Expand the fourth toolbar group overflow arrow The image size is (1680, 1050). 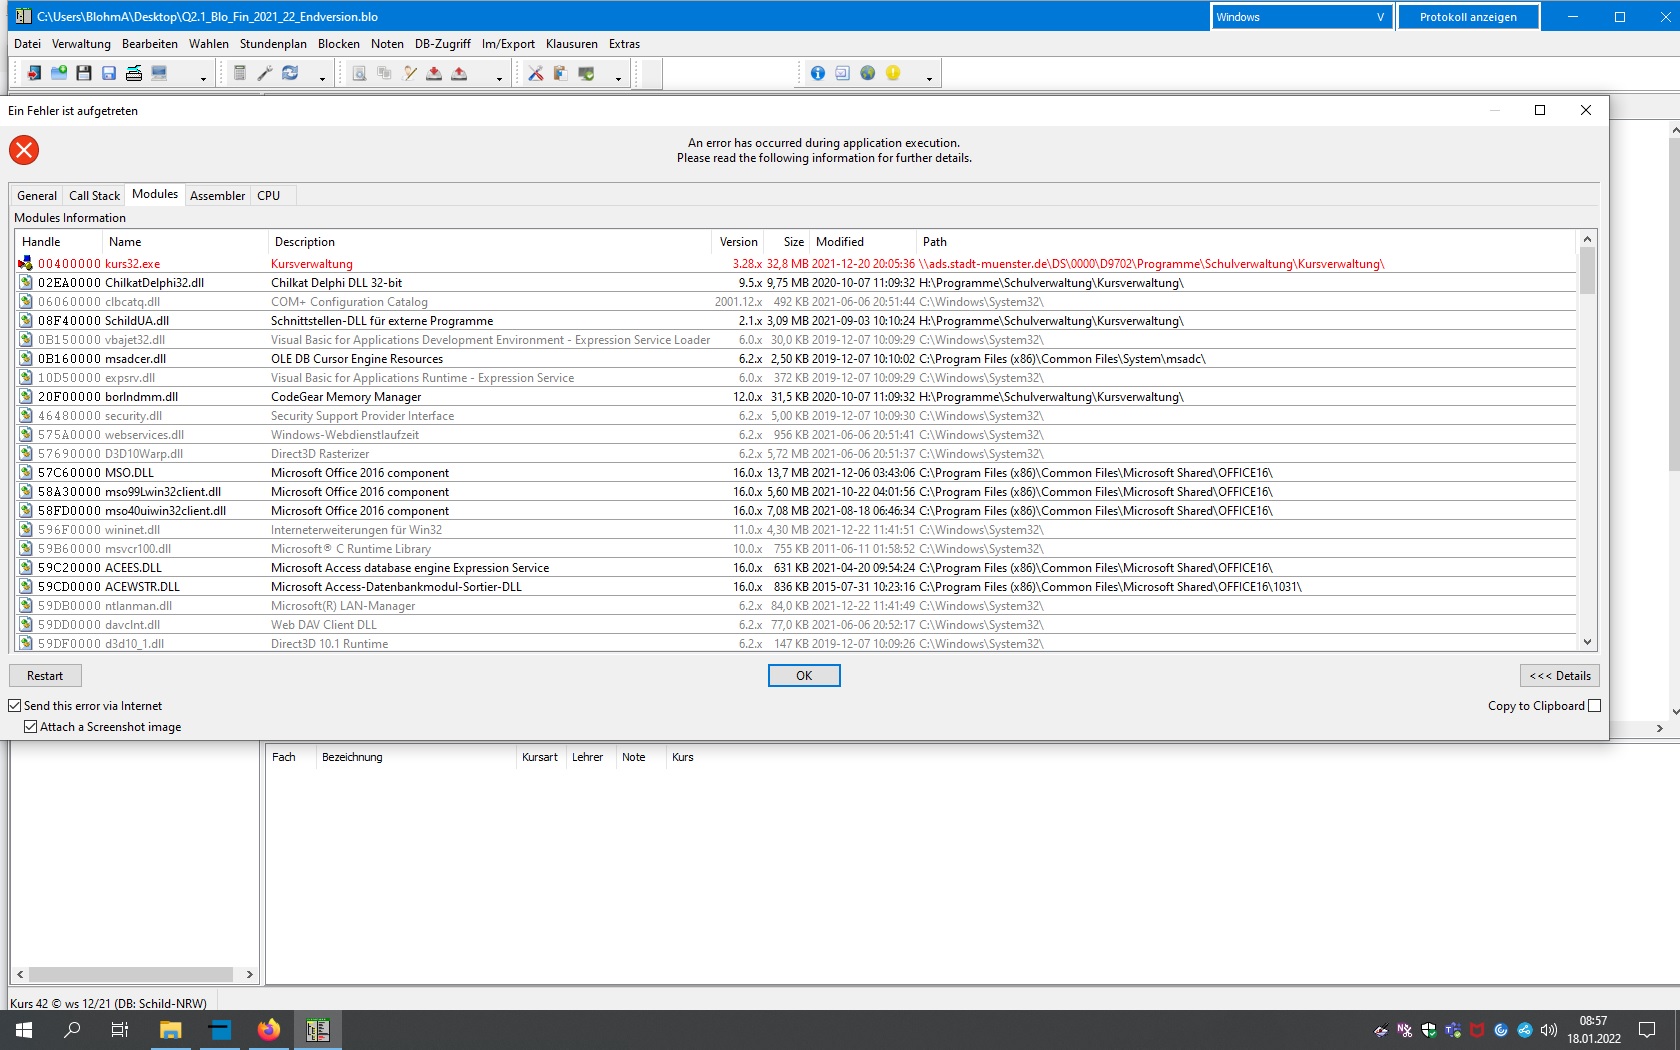point(618,79)
